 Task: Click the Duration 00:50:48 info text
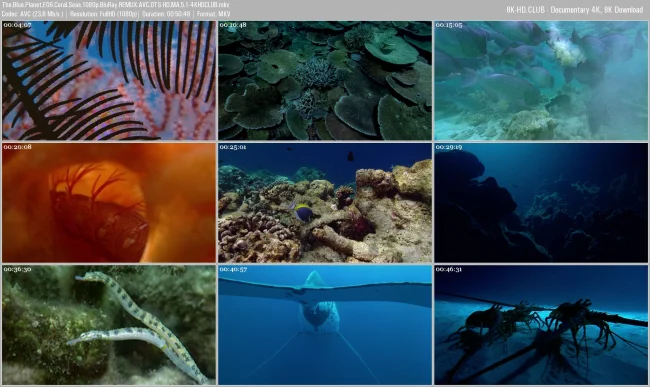point(166,14)
